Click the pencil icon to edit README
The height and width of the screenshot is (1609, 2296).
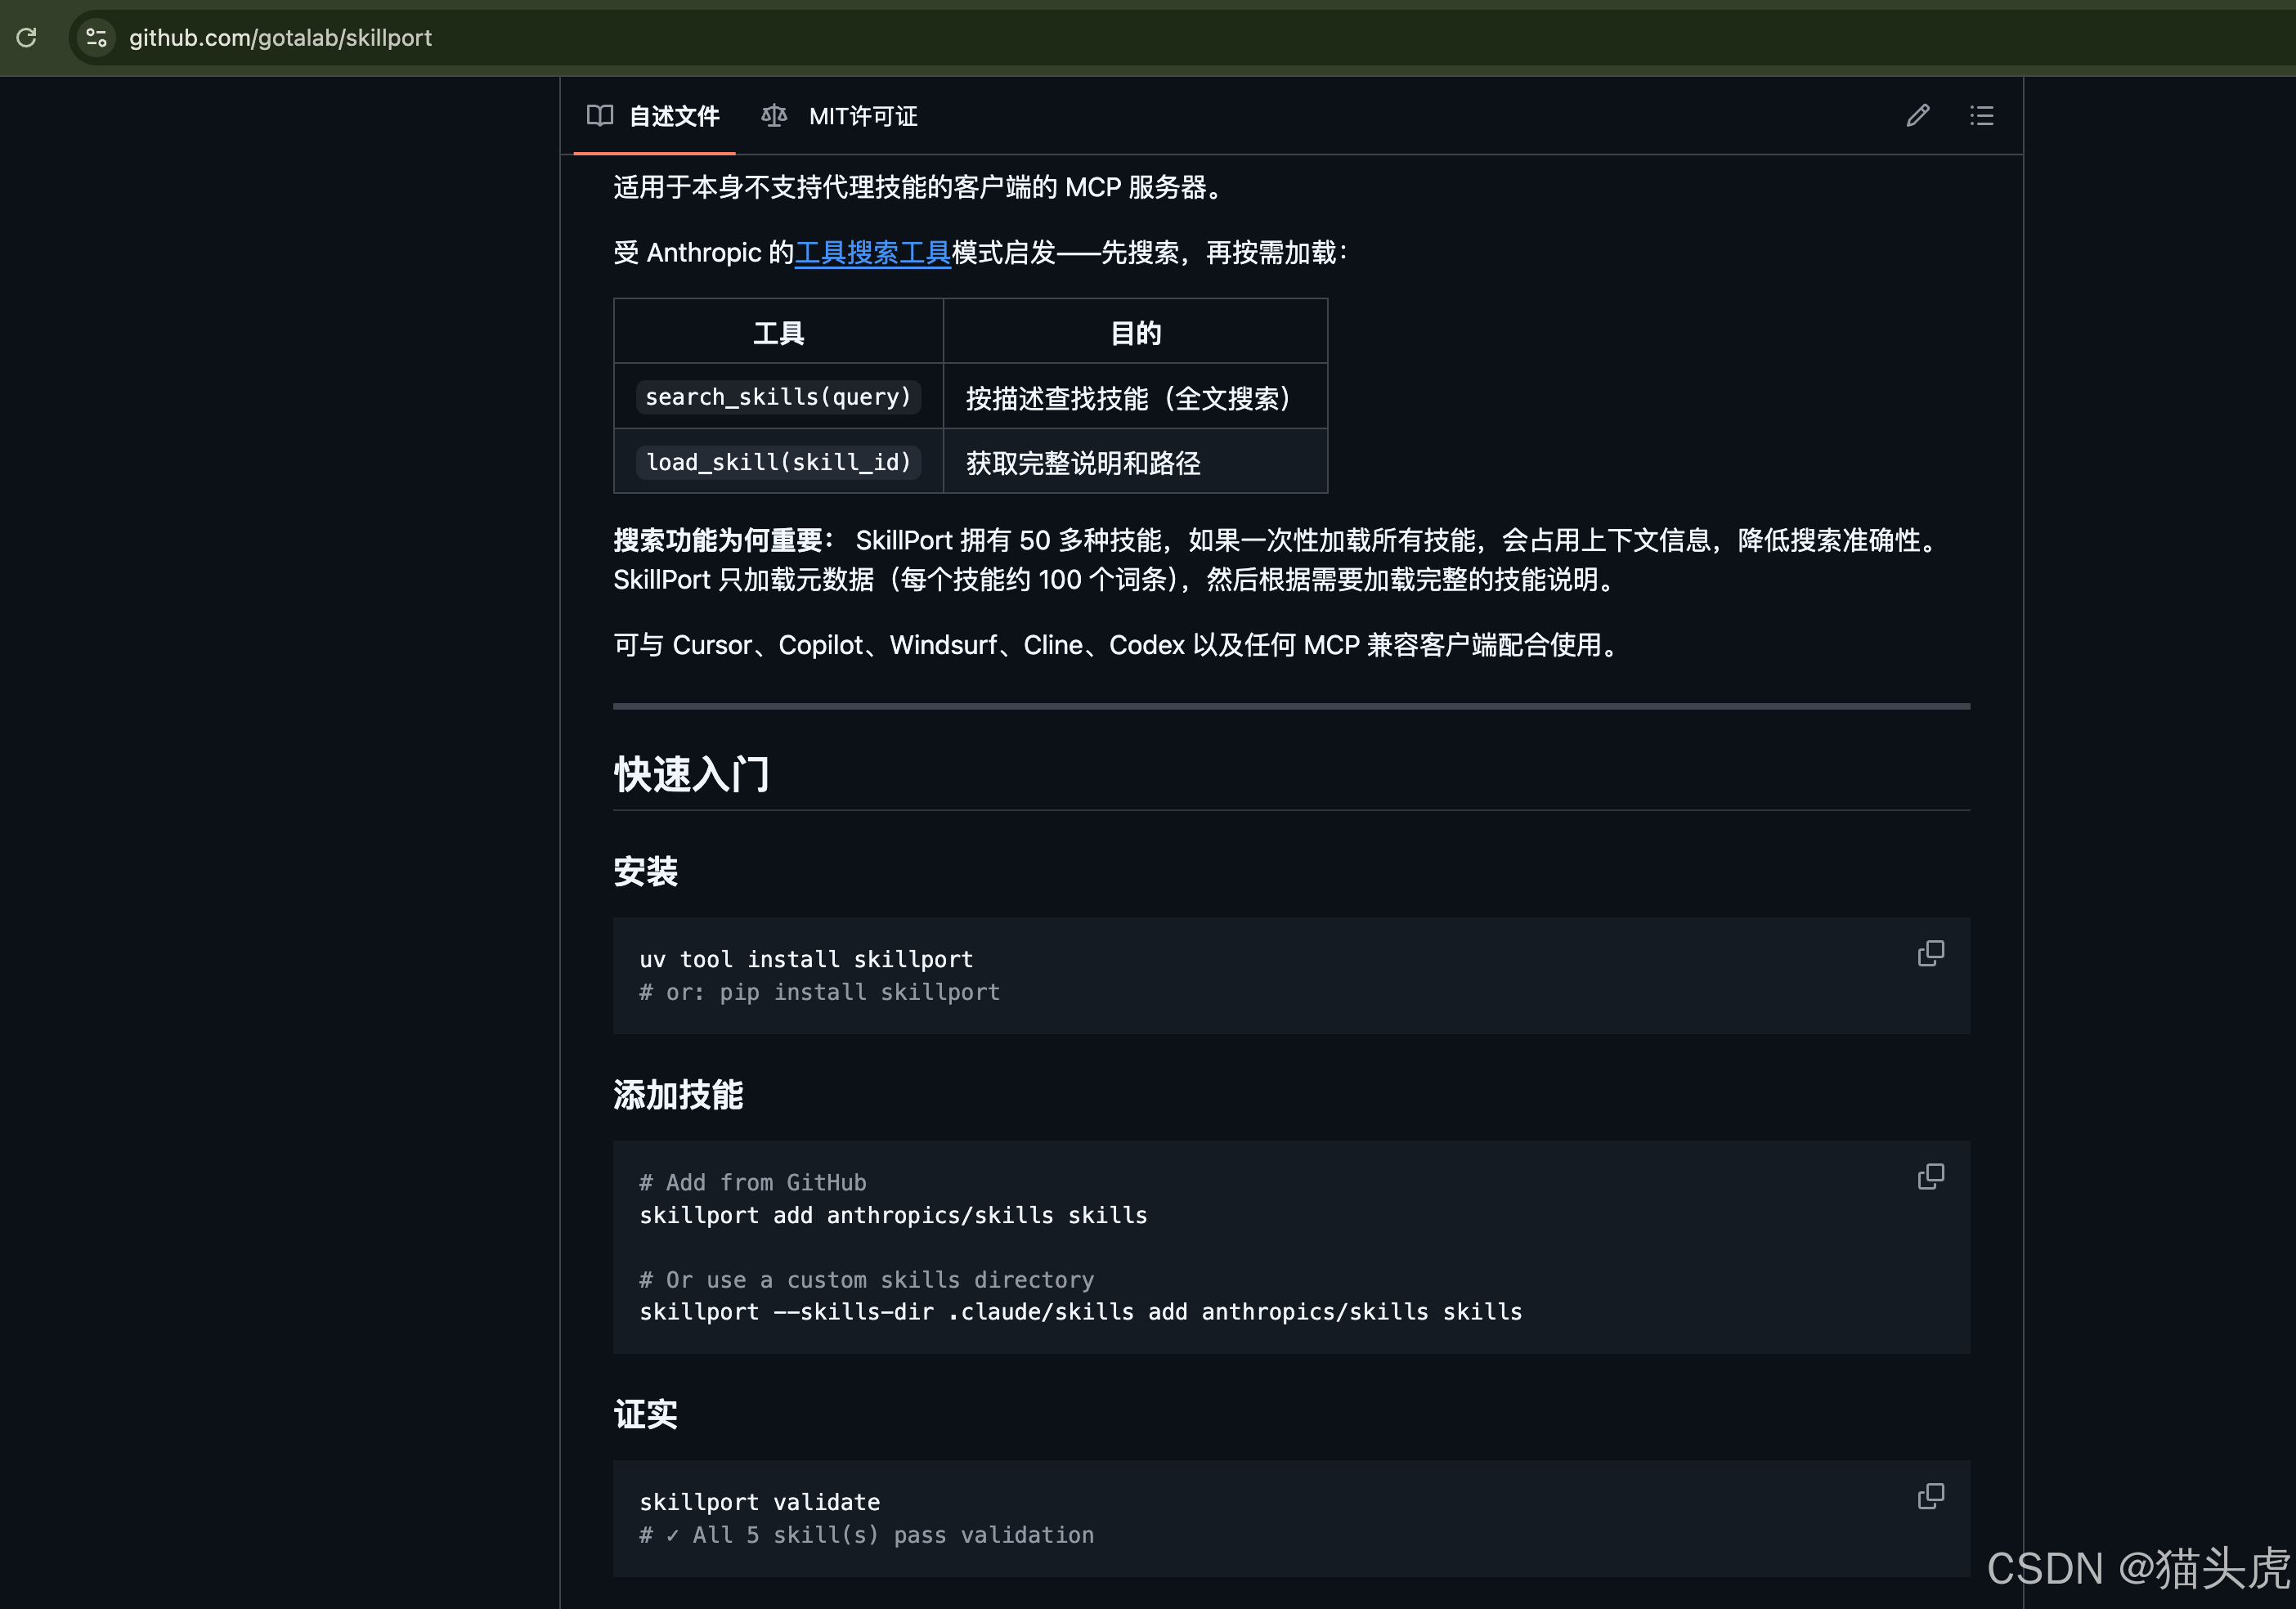1917,116
